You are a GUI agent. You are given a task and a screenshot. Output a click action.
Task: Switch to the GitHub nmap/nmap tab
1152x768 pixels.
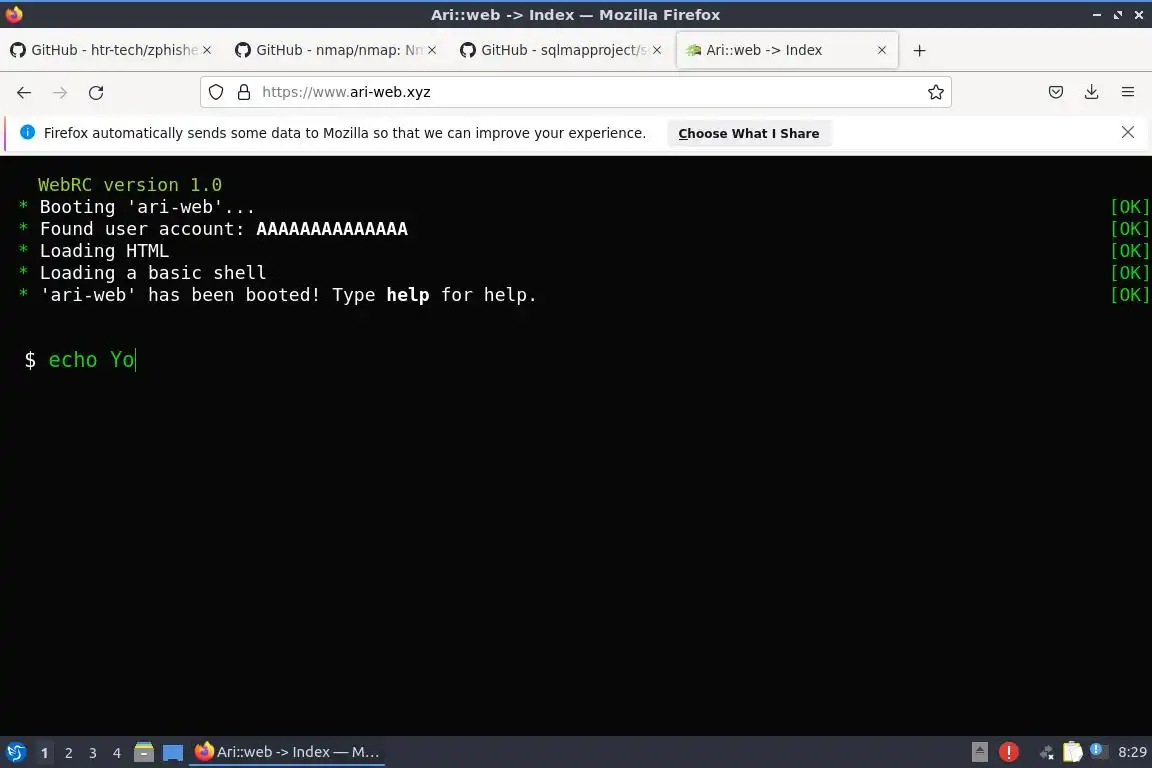click(x=336, y=50)
